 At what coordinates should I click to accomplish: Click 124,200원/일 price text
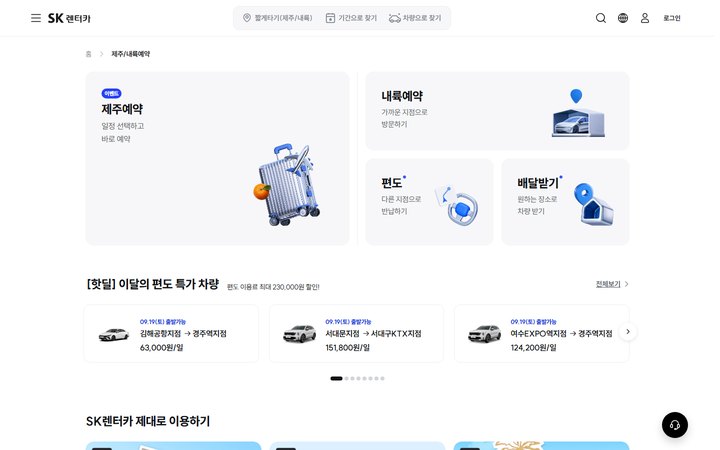point(533,348)
